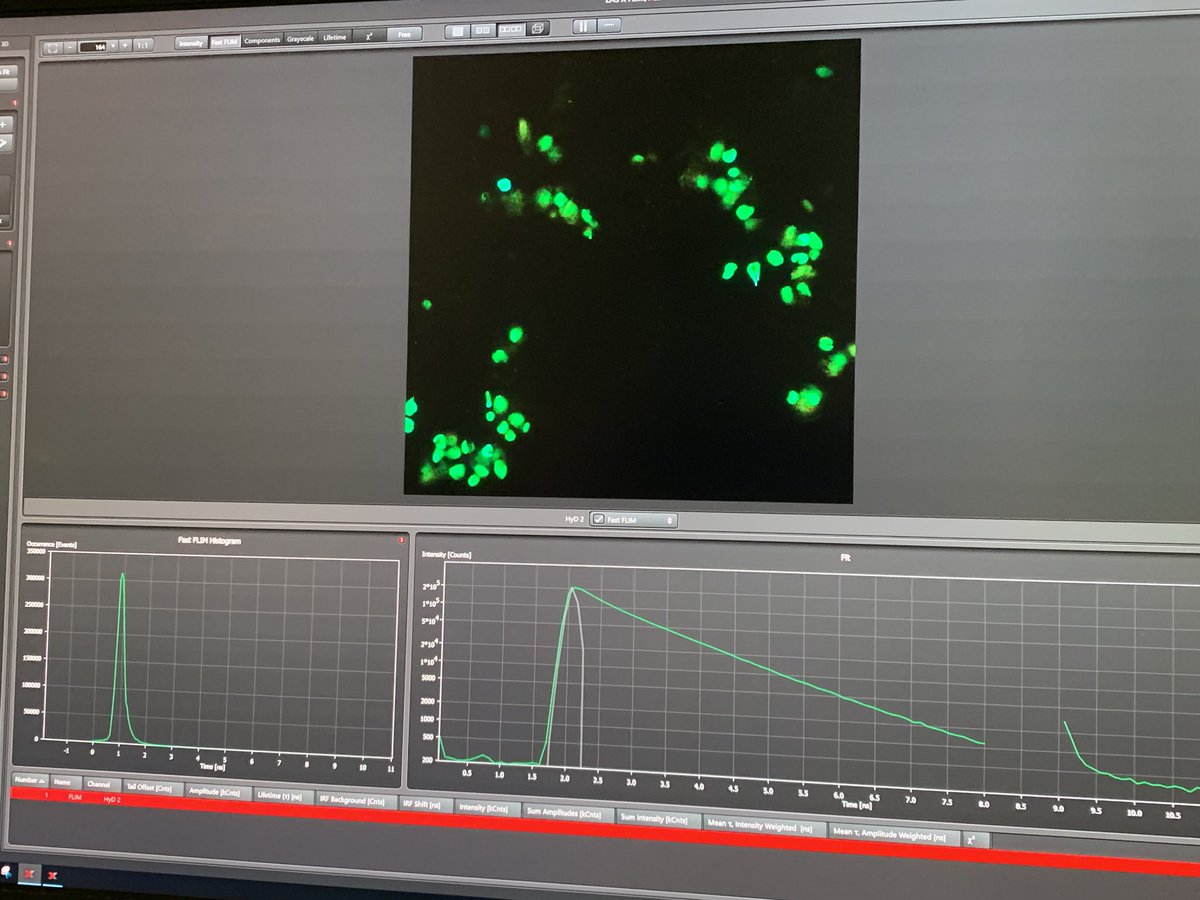Select the two-panel view layout icon
1200x900 pixels.
[483, 30]
